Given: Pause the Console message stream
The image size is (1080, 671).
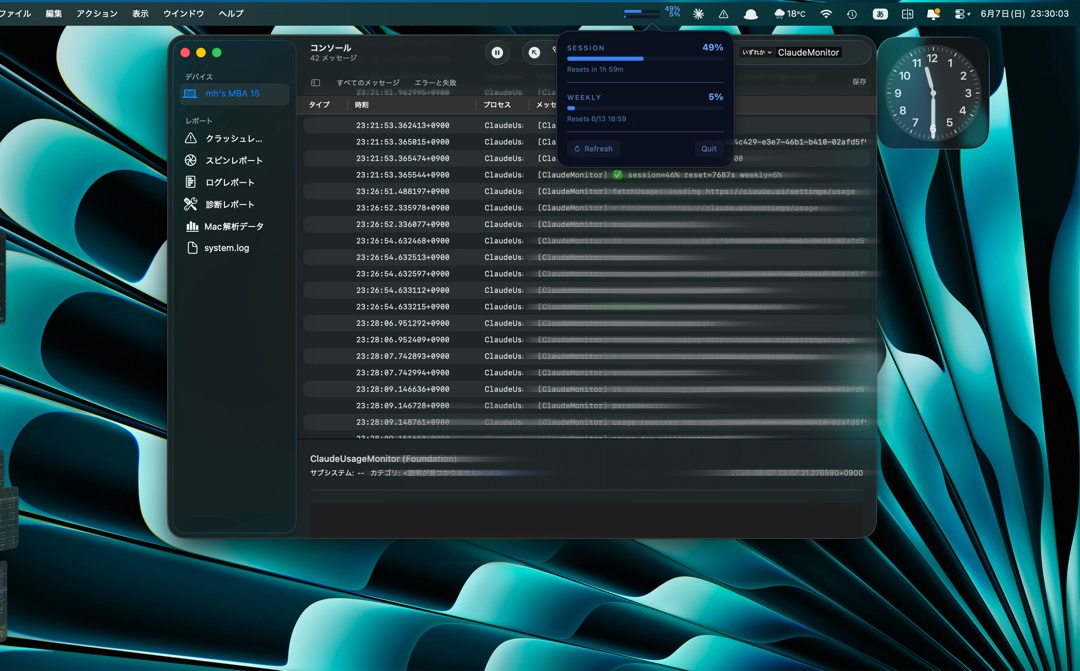Looking at the screenshot, I should coord(497,52).
